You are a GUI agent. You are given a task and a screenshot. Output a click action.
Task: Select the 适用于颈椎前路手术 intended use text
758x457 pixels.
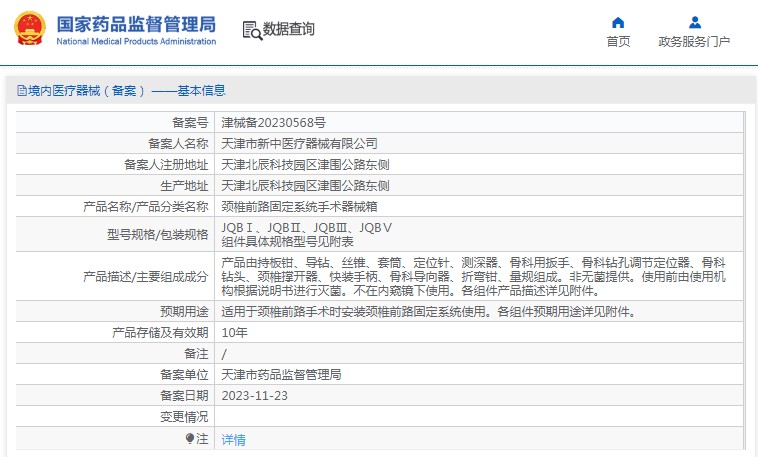pos(428,312)
